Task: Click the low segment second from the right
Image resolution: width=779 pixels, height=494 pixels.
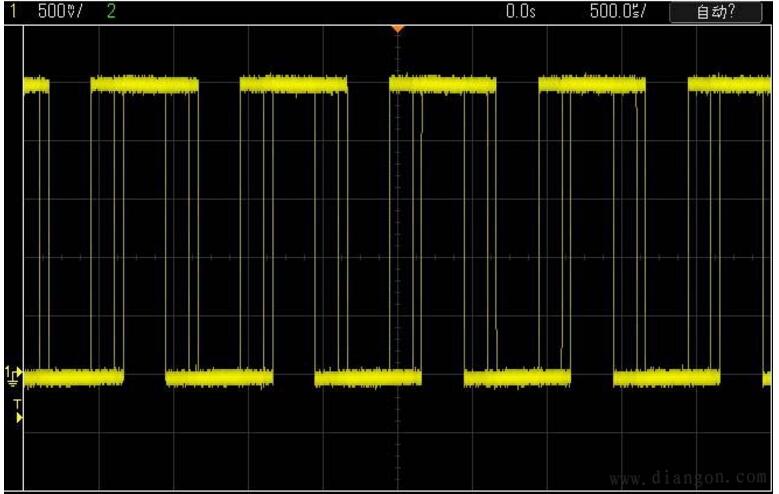Action: [x=666, y=377]
